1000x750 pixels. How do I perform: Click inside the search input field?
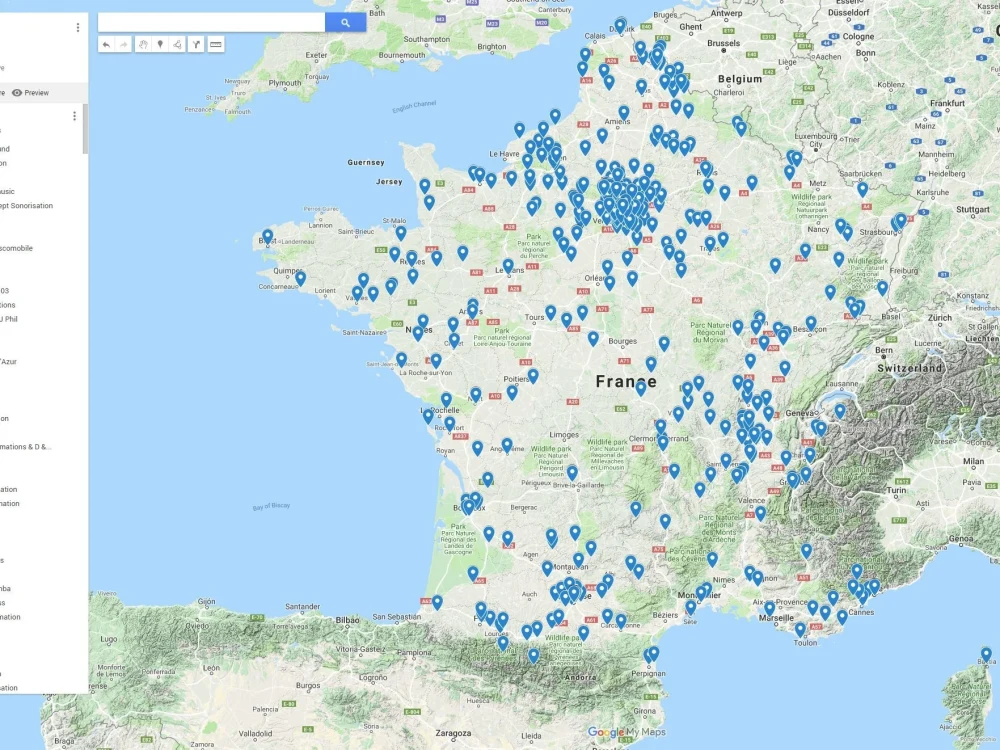coord(210,20)
